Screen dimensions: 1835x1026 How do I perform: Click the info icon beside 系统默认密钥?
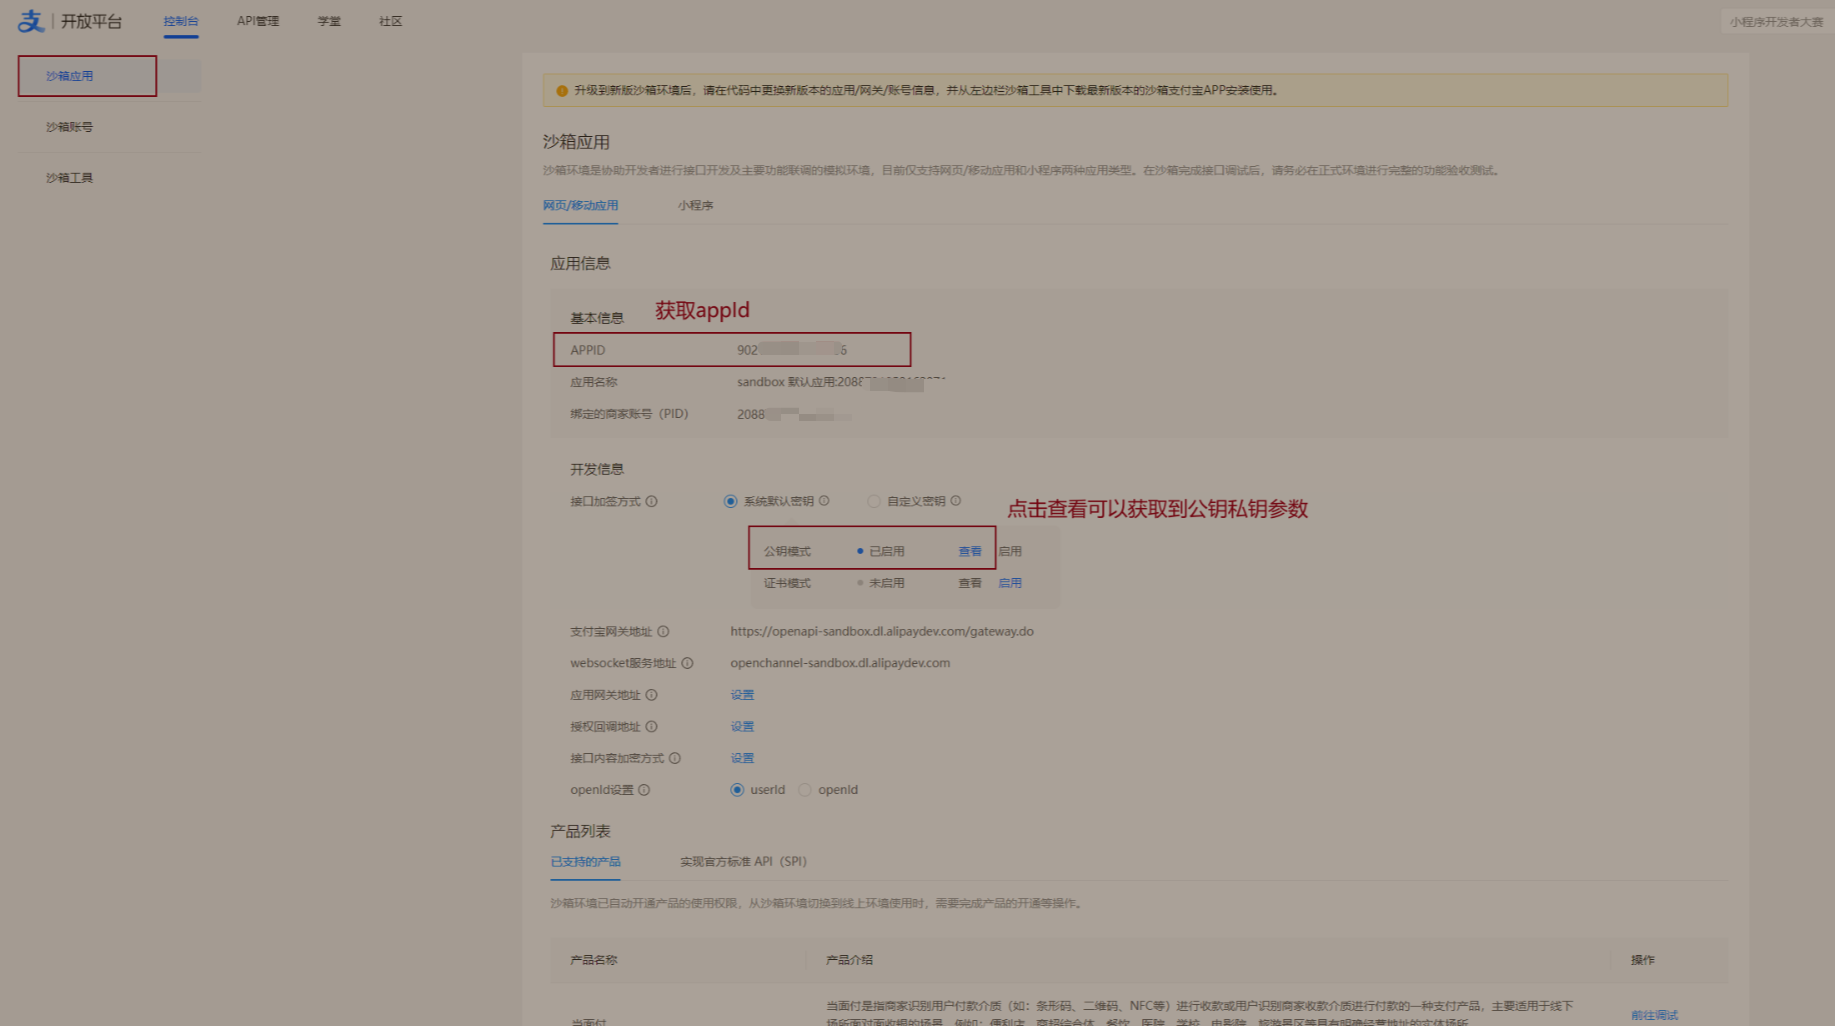pyautogui.click(x=824, y=501)
